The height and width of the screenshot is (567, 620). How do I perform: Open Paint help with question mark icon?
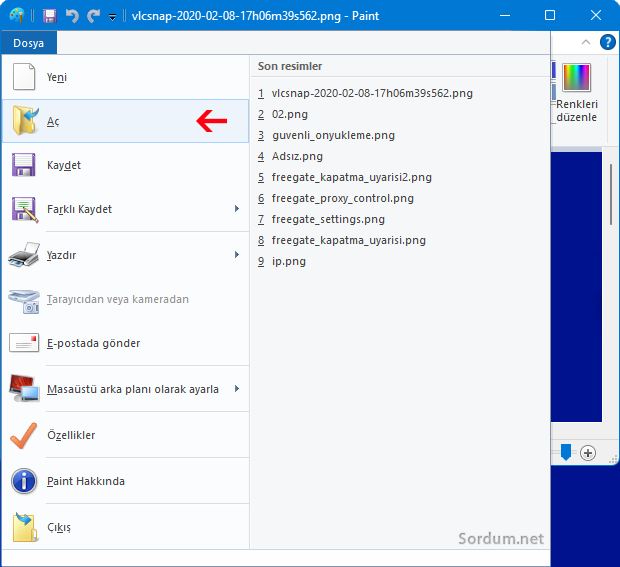pyautogui.click(x=607, y=42)
